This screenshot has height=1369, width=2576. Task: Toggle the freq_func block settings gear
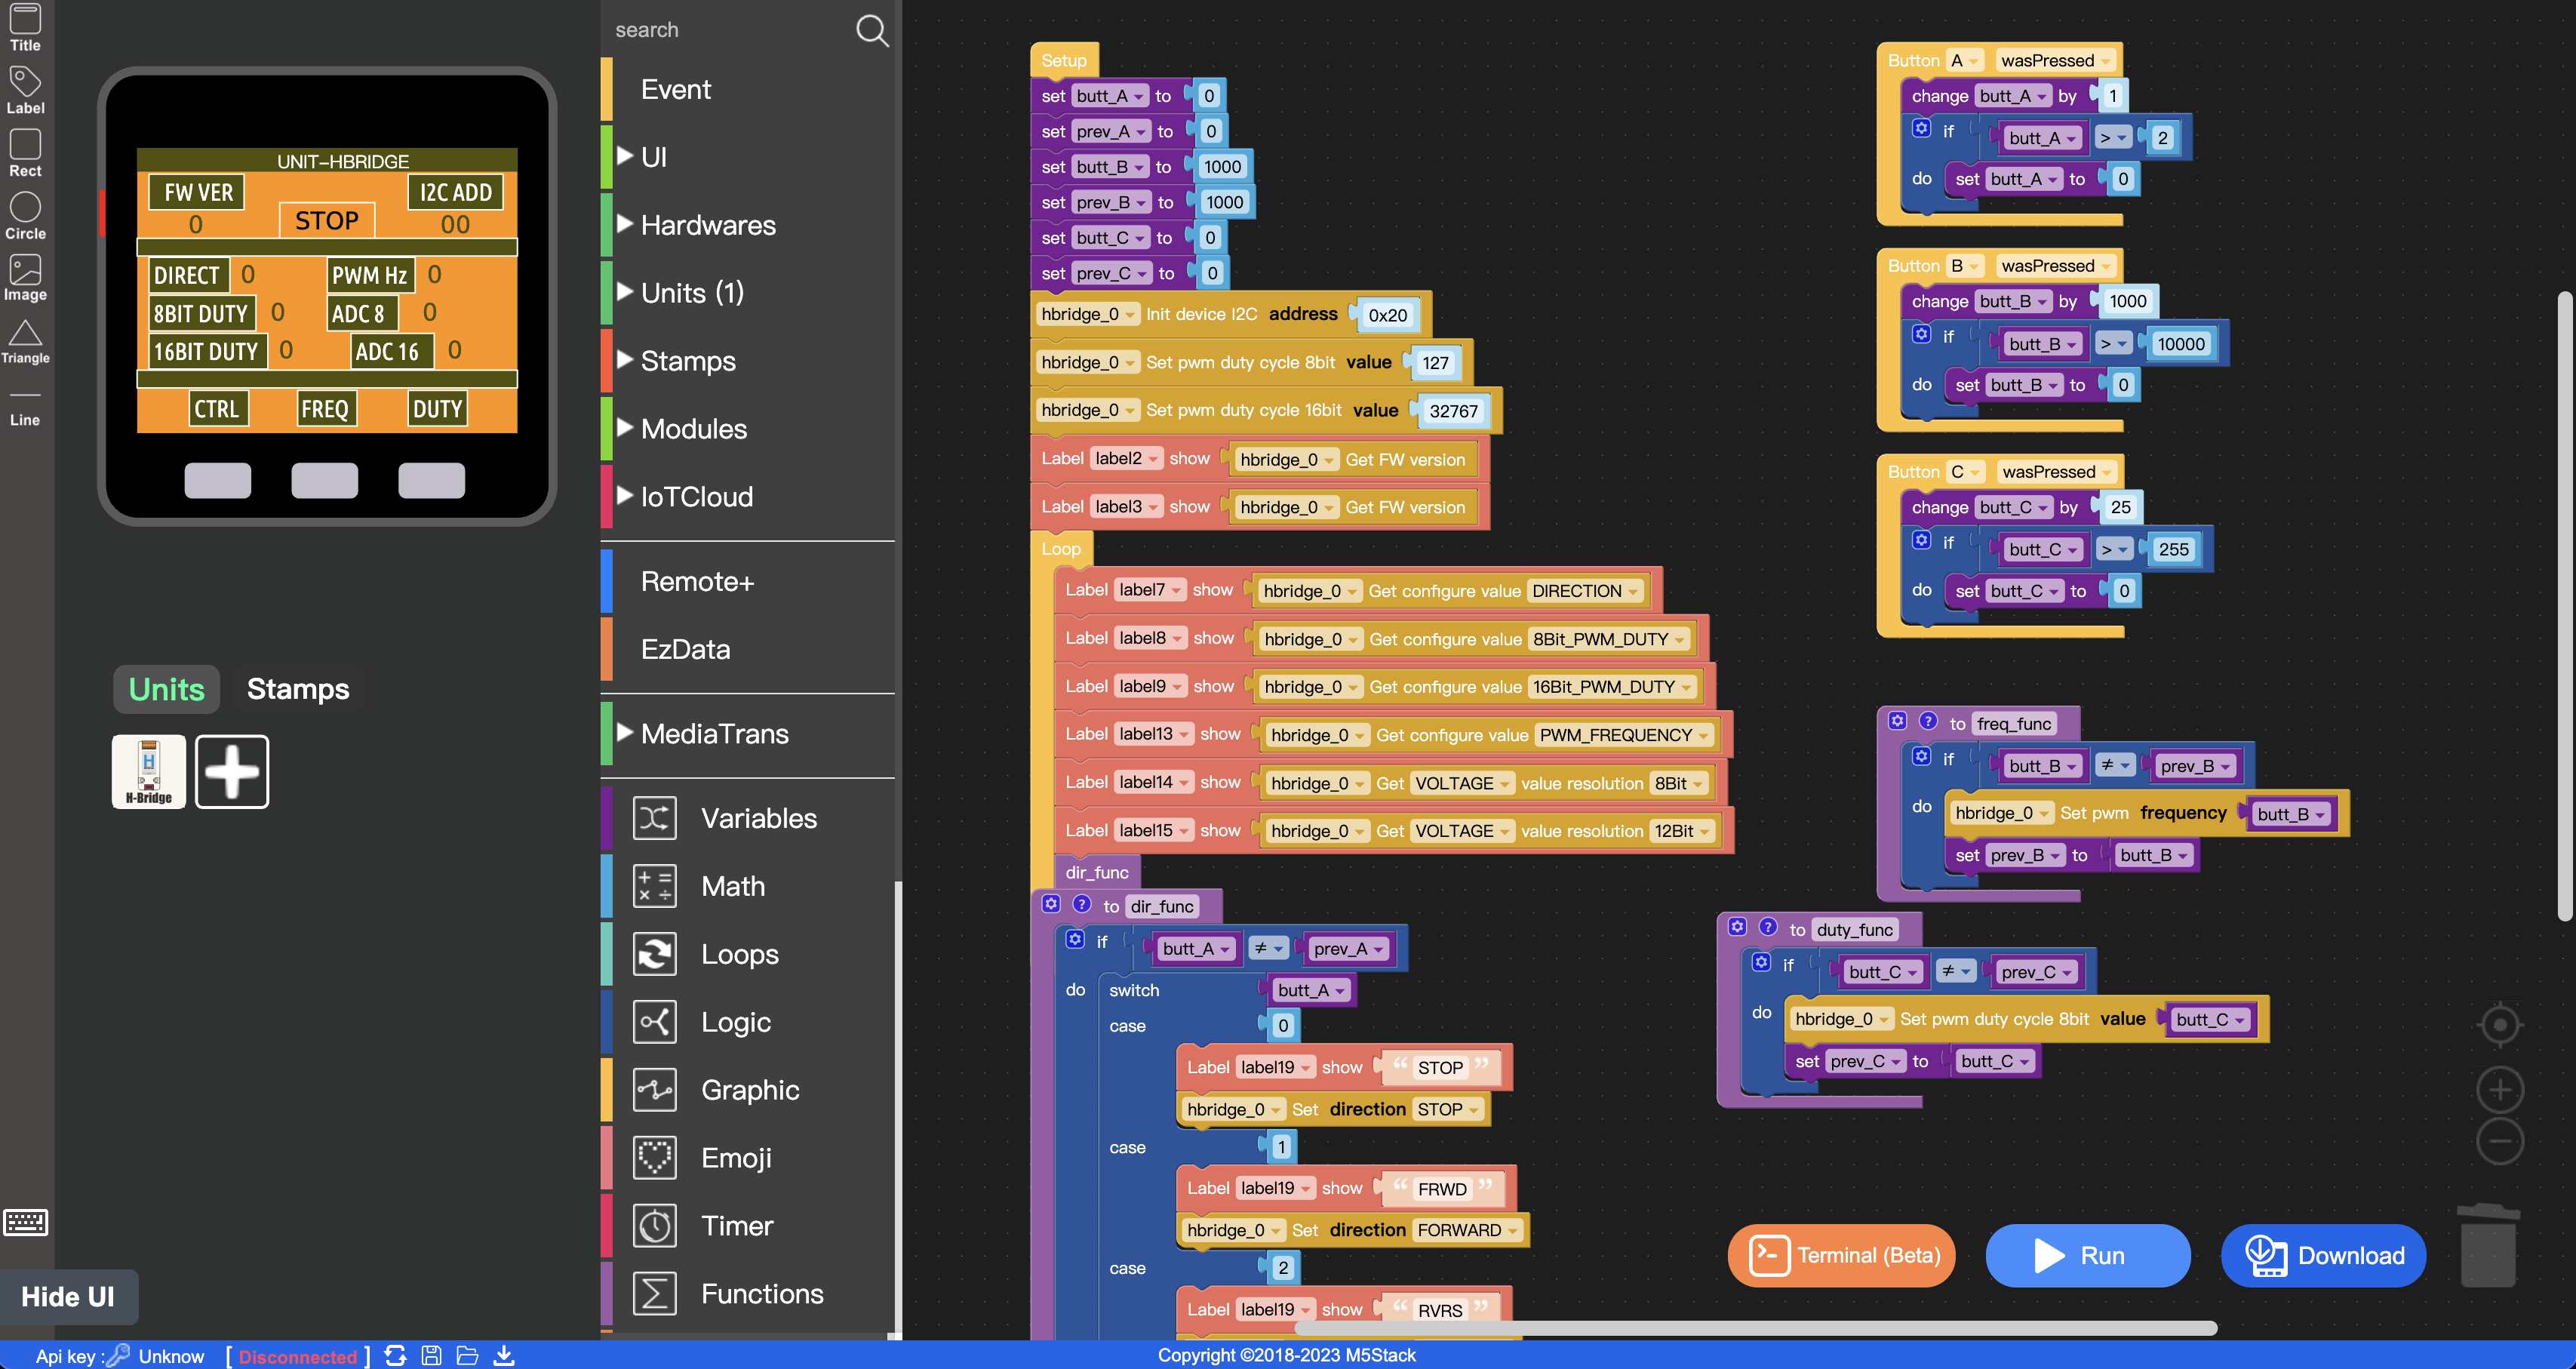pyautogui.click(x=1897, y=721)
